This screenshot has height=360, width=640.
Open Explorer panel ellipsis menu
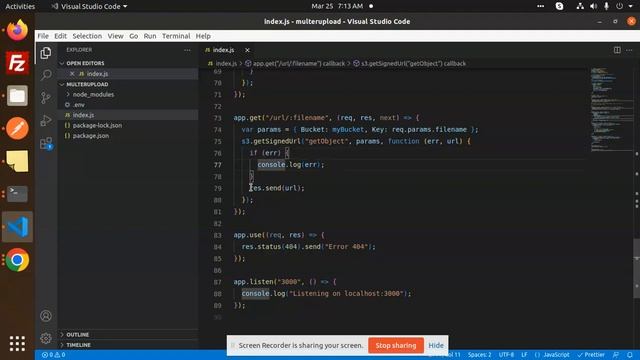point(187,50)
